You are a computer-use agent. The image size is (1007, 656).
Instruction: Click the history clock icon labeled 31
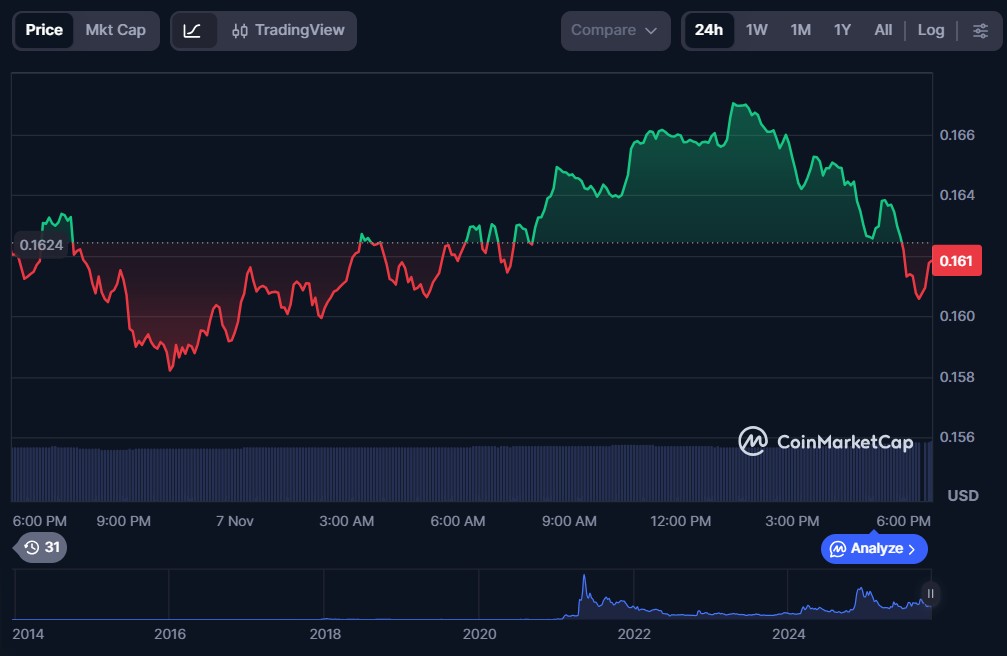(x=42, y=547)
